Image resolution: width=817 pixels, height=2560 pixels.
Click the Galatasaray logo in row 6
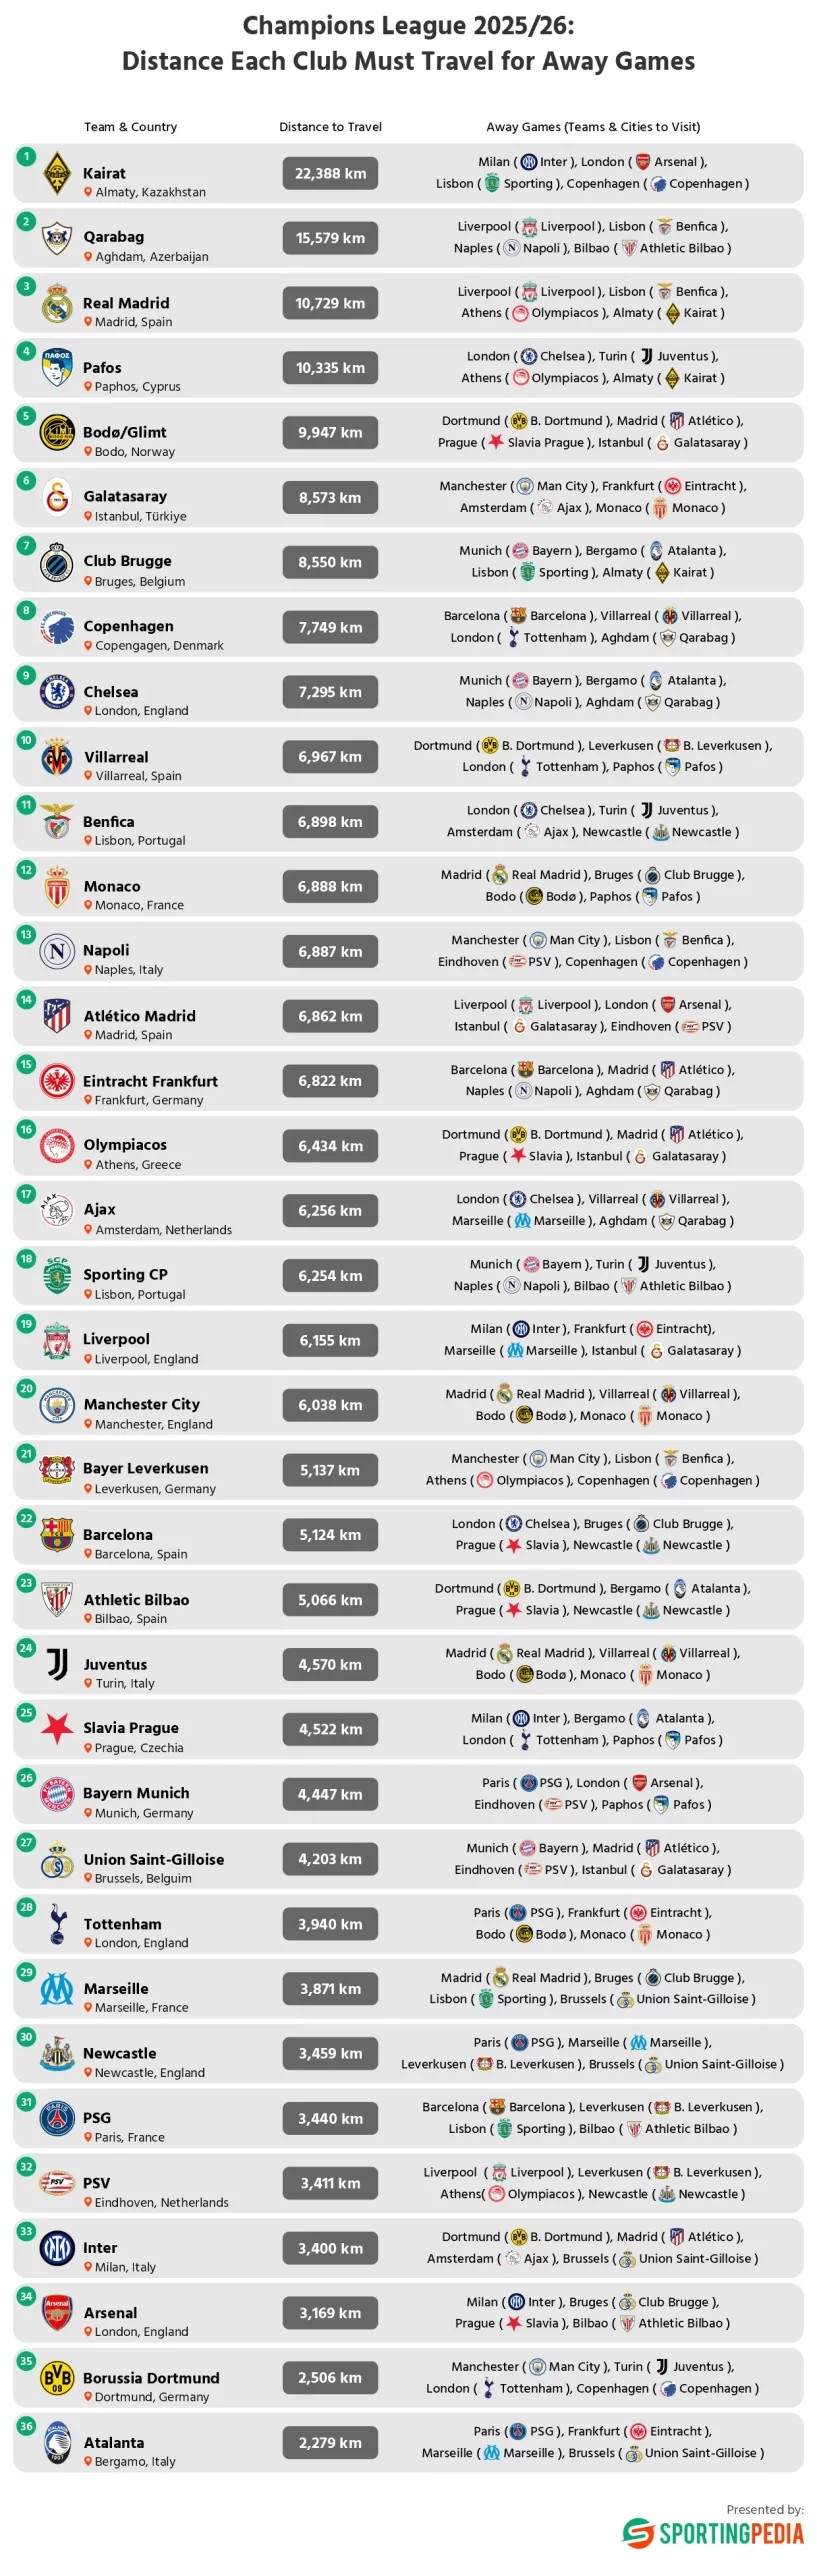click(x=57, y=498)
